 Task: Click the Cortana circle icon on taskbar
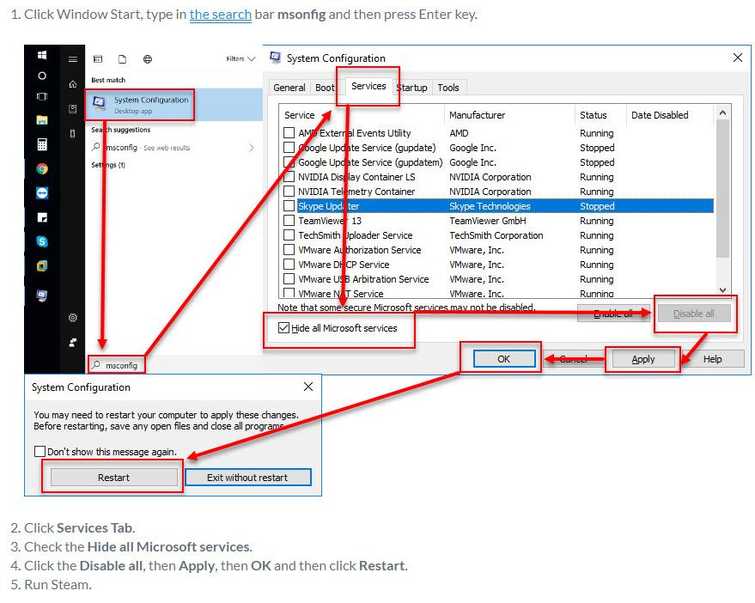tap(42, 76)
